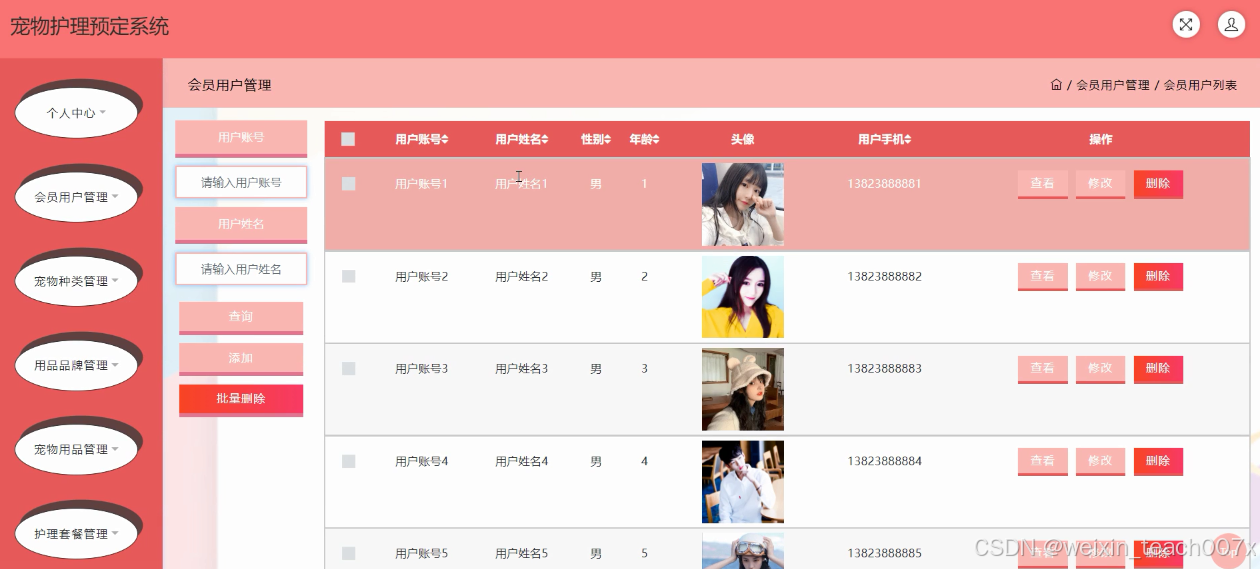Tick the select-all checkbox in table header

(x=348, y=139)
